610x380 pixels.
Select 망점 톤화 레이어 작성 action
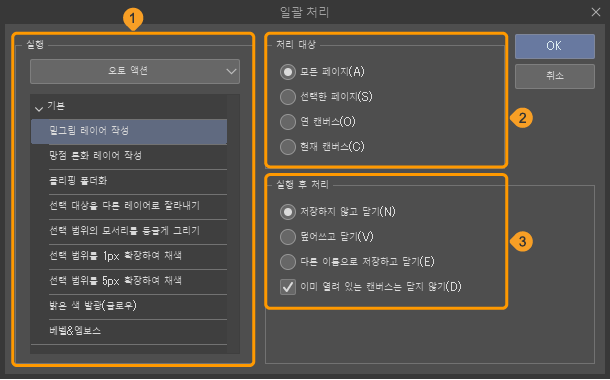click(129, 156)
